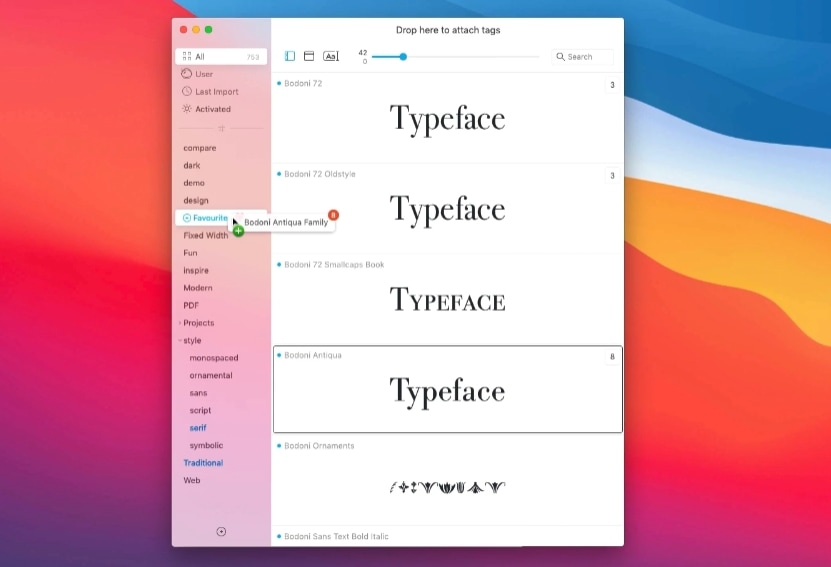Select the Fun tag

pyautogui.click(x=190, y=253)
